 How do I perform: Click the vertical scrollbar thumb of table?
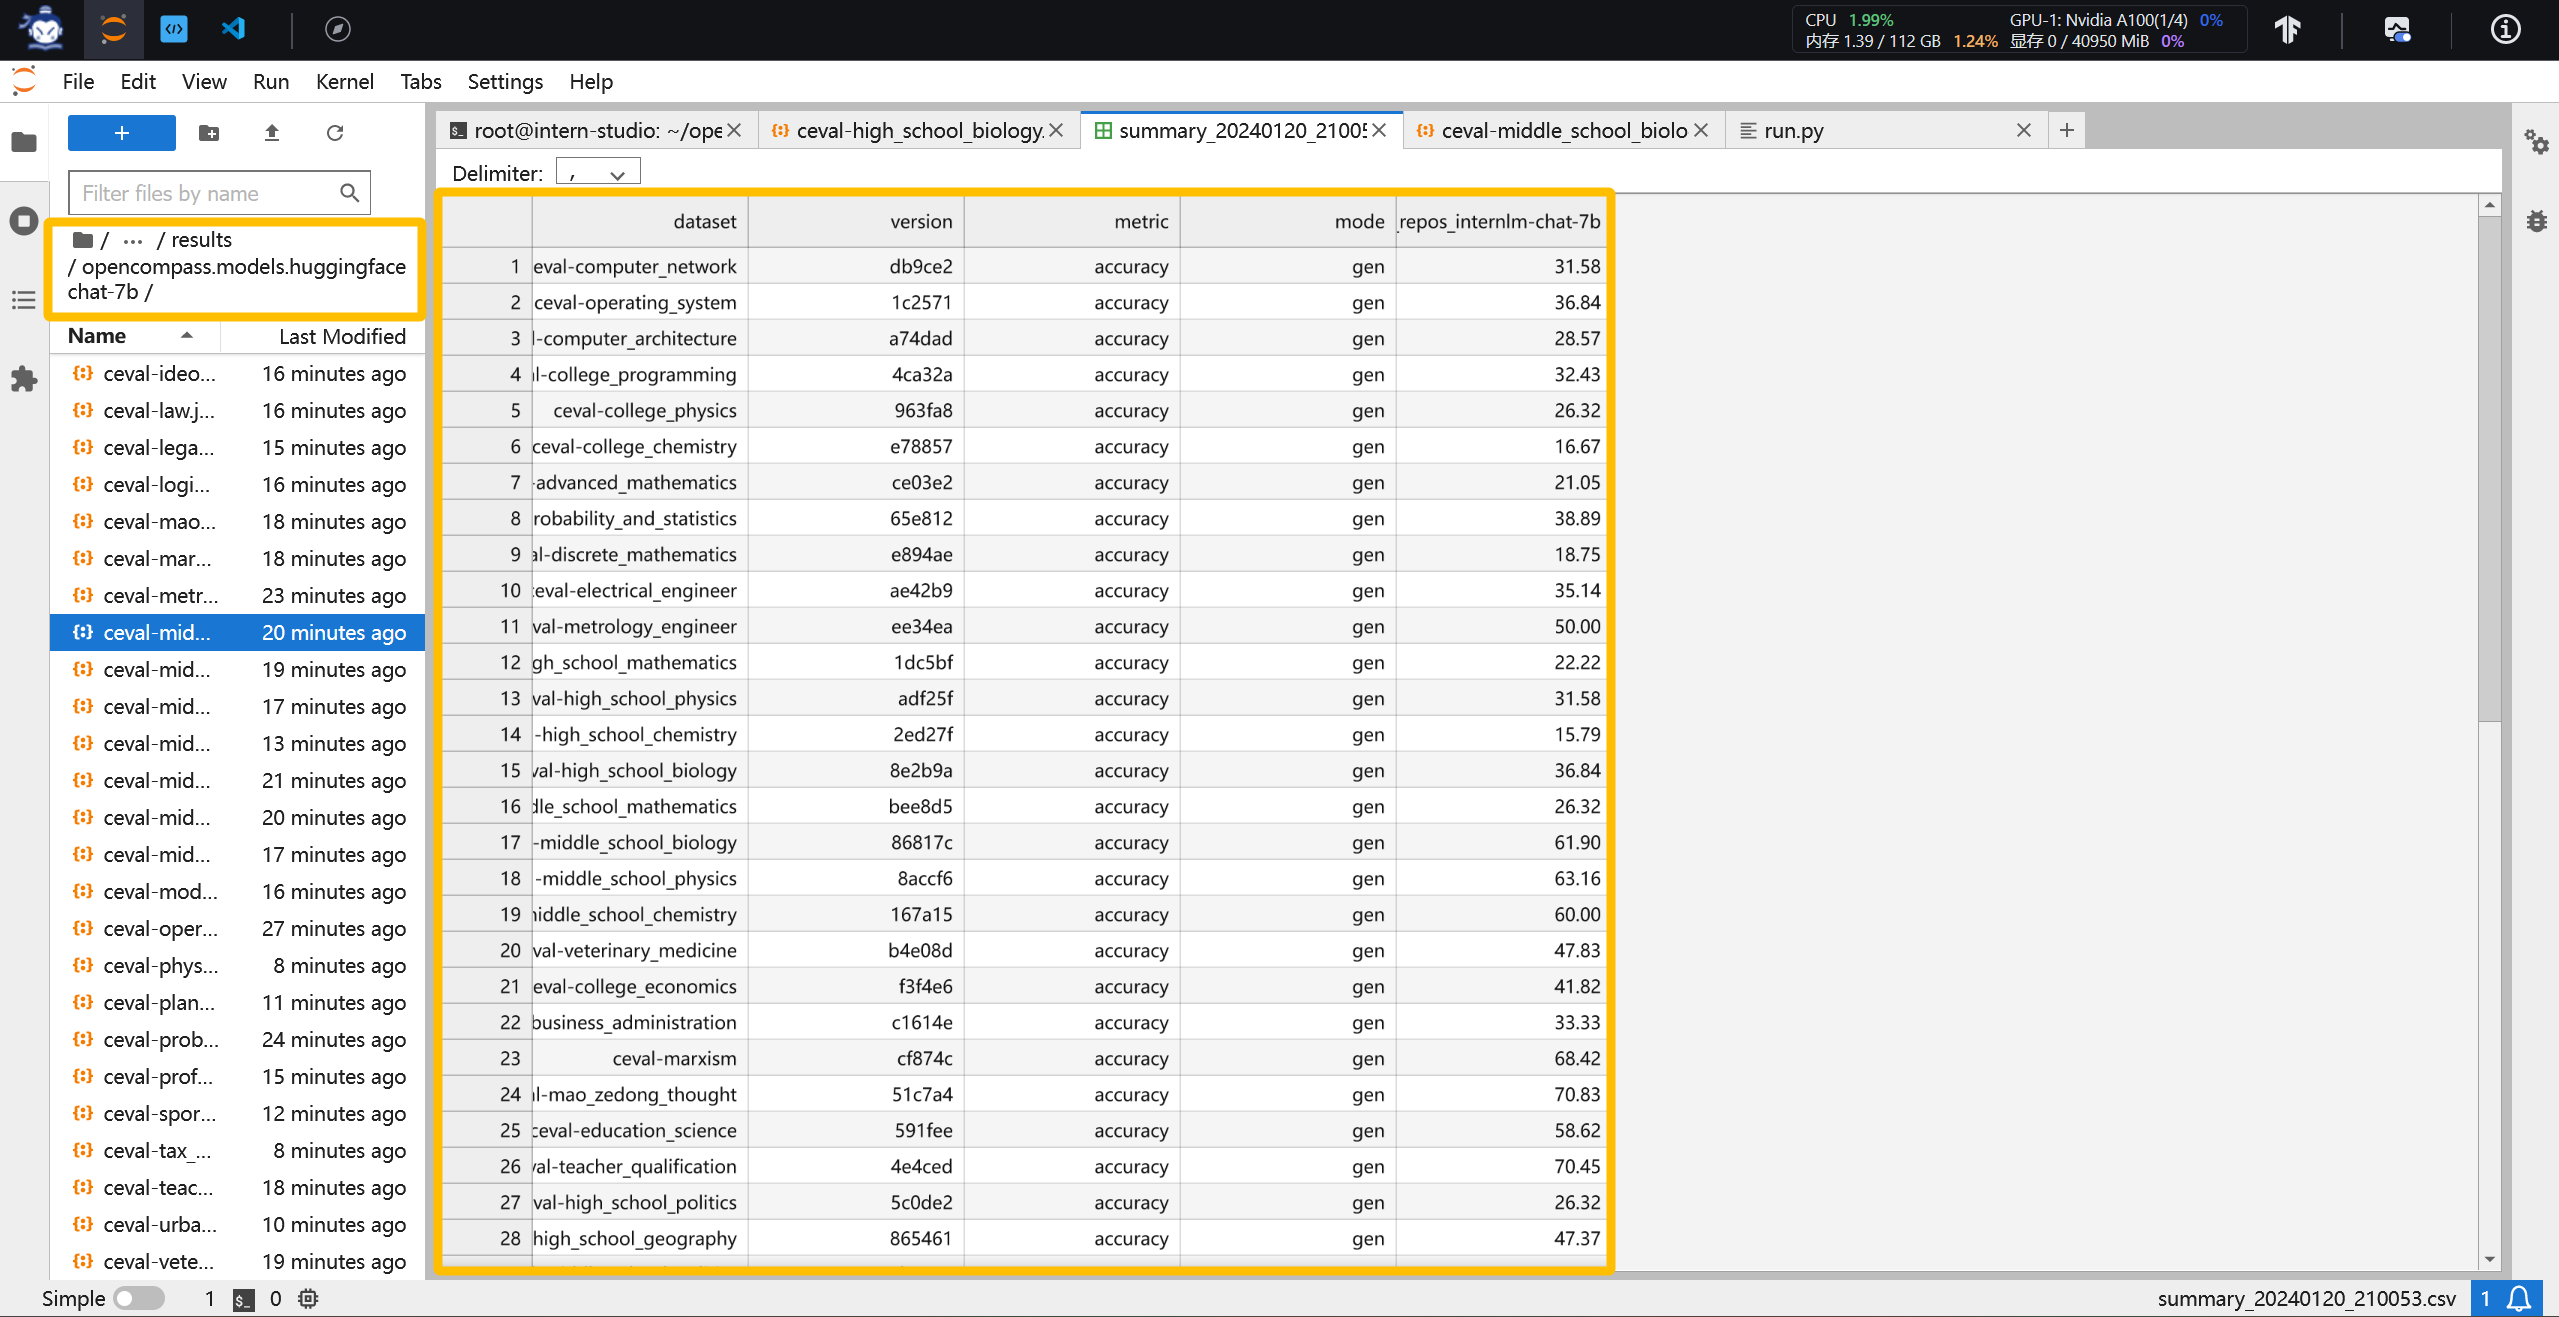[2490, 468]
